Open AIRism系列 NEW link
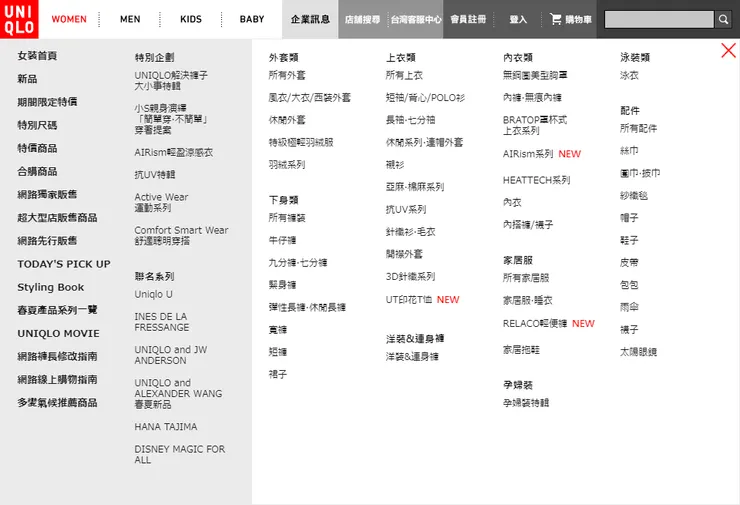740x505 pixels. pyautogui.click(x=542, y=154)
